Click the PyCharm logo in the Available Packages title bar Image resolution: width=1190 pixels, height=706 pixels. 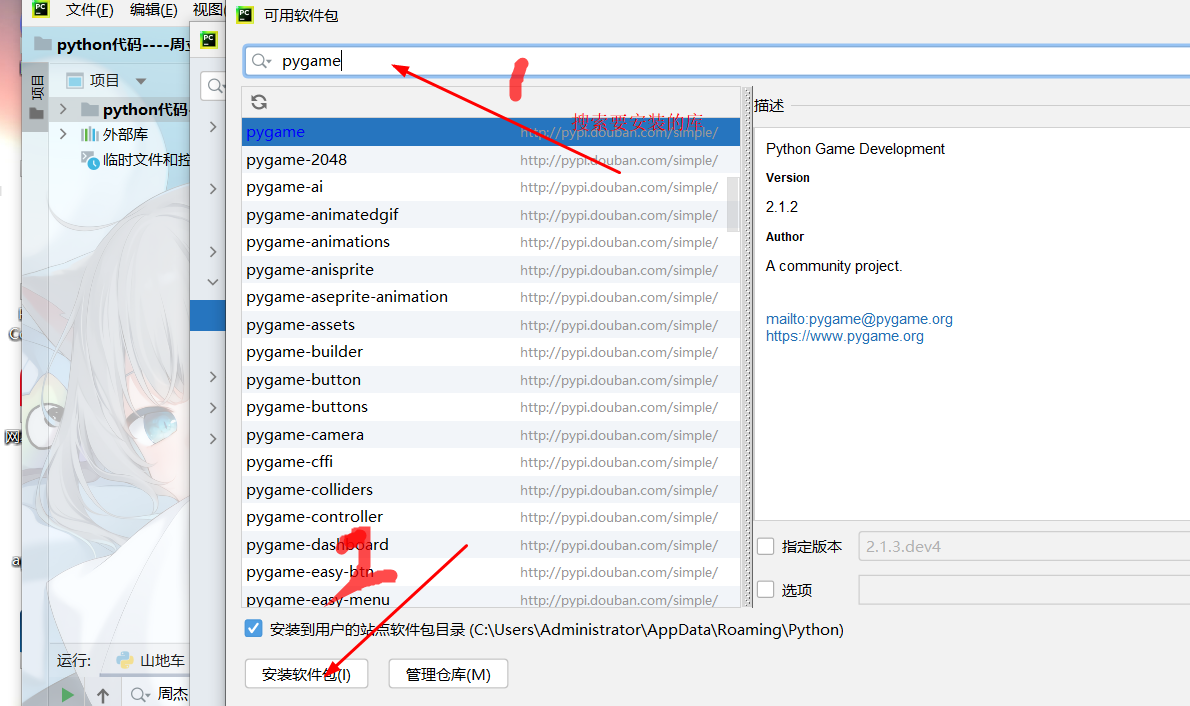[x=245, y=15]
